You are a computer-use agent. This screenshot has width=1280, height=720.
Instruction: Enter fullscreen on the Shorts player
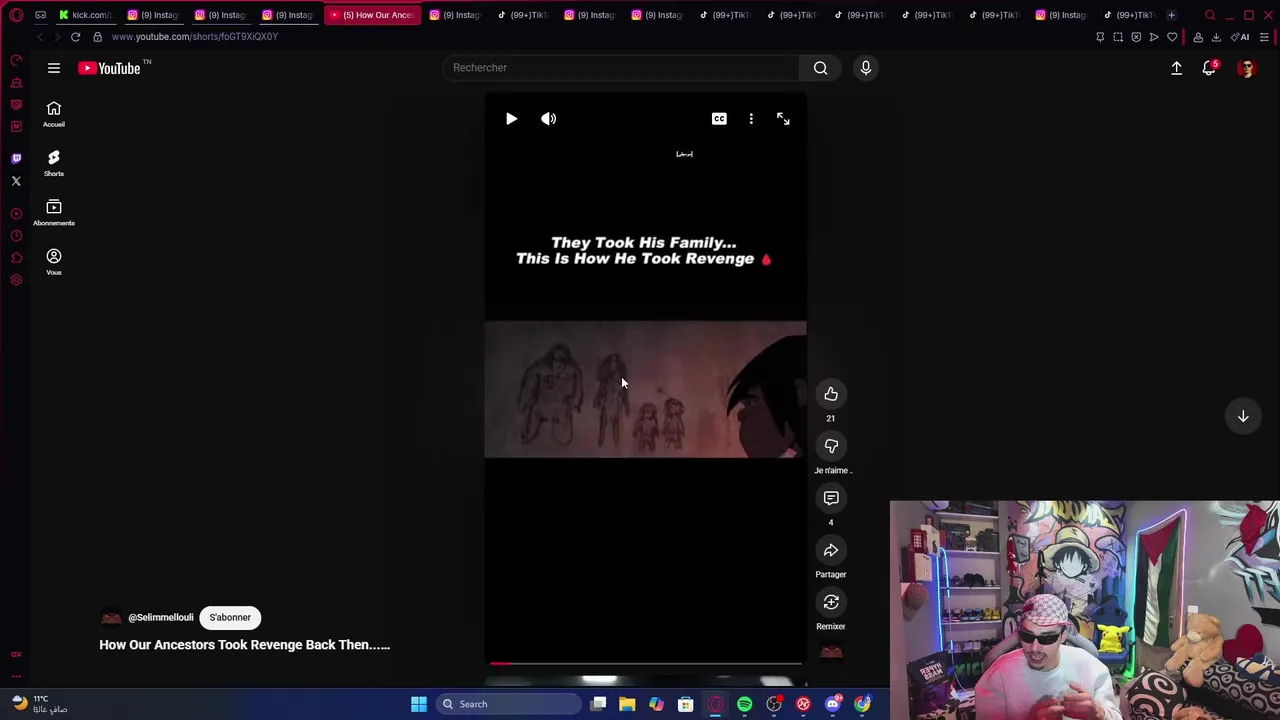point(783,119)
